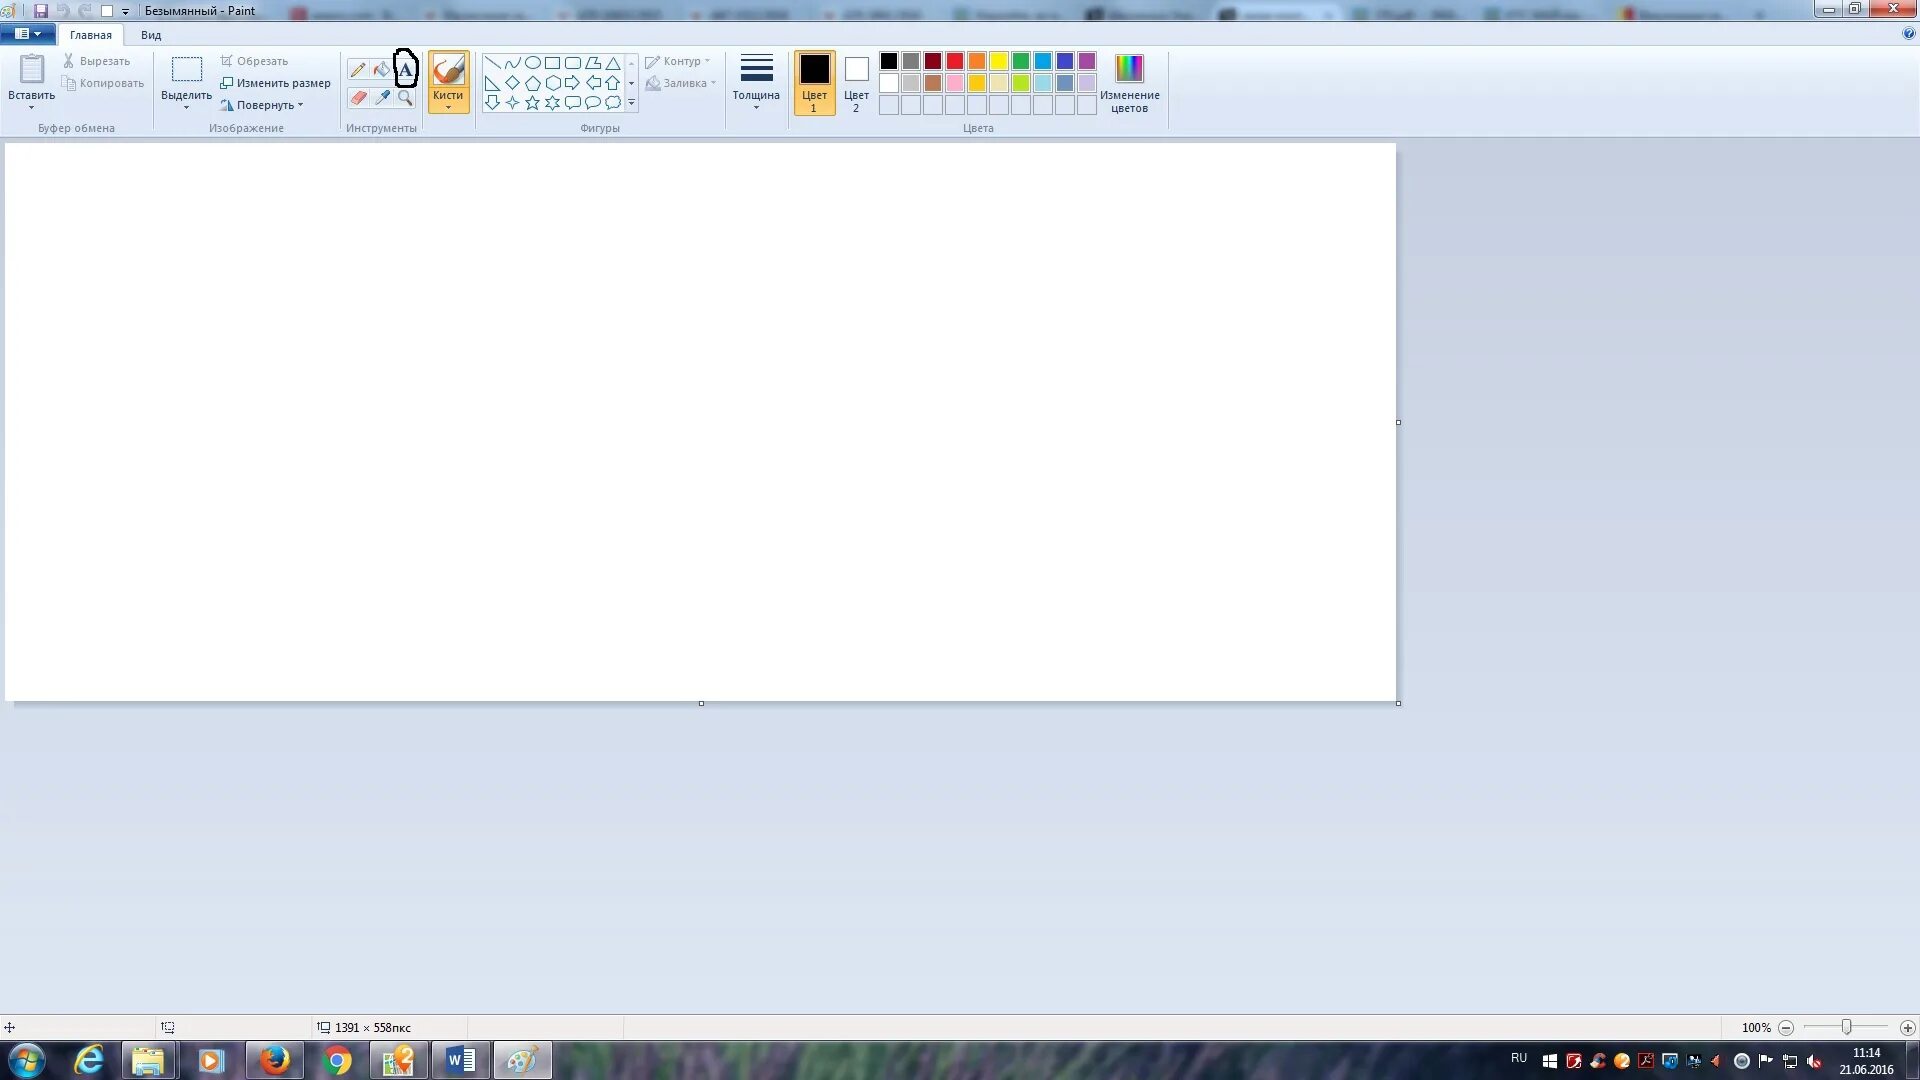Choose the Rectangle shape
The width and height of the screenshot is (1920, 1080).
[552, 63]
